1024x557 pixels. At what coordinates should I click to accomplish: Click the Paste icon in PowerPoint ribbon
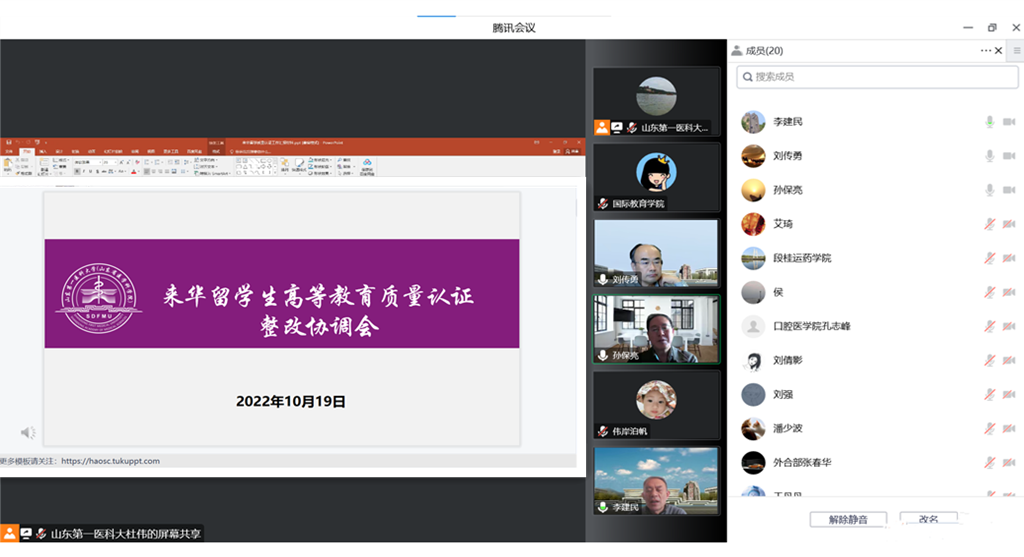[x=8, y=165]
